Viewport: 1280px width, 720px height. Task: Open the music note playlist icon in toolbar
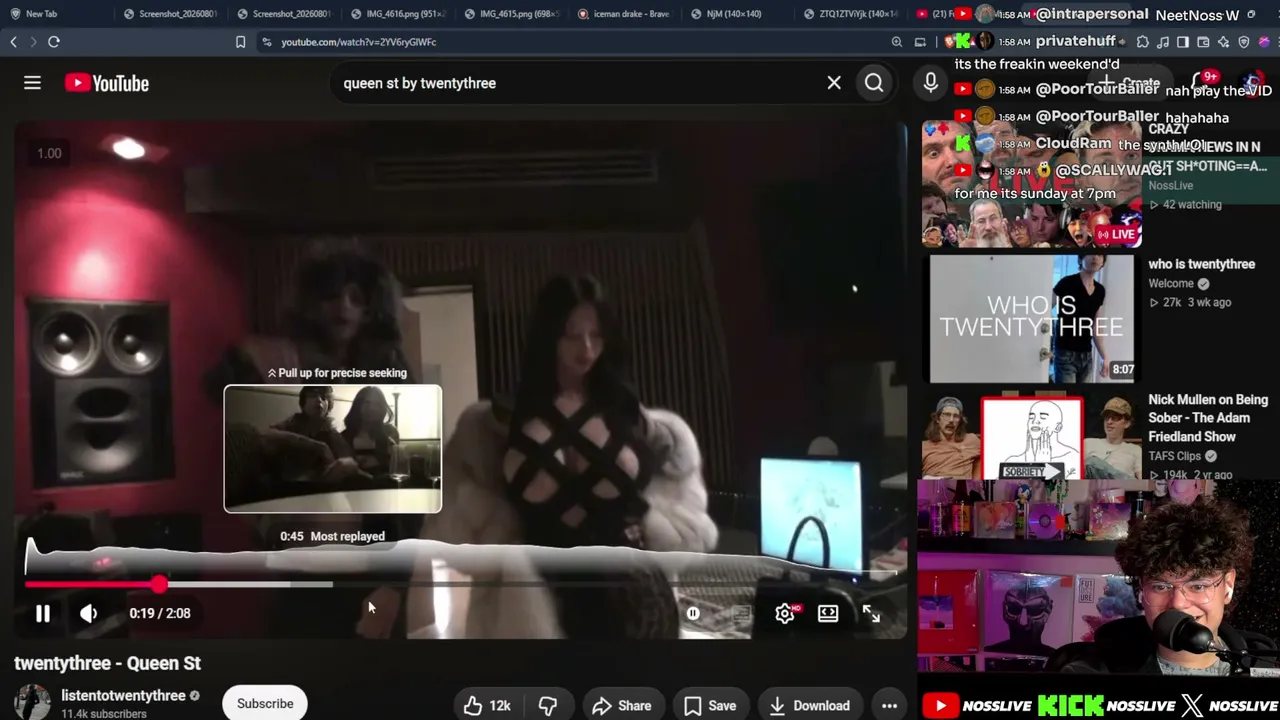pyautogui.click(x=1163, y=42)
